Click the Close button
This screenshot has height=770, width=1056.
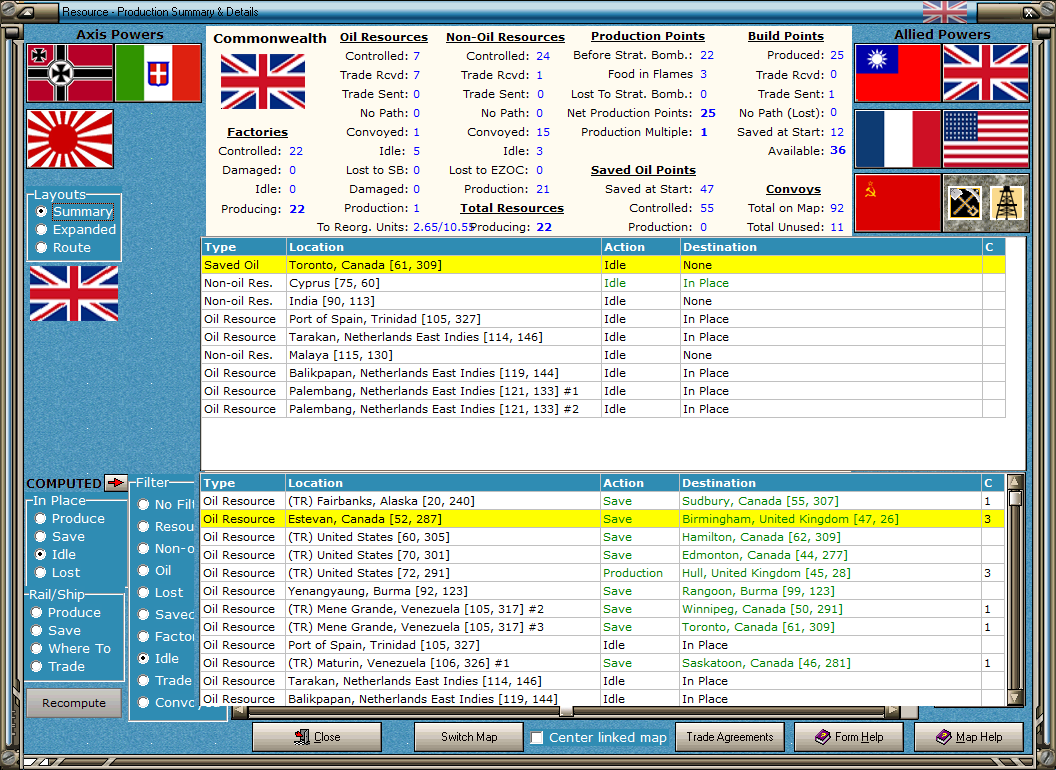pos(317,737)
